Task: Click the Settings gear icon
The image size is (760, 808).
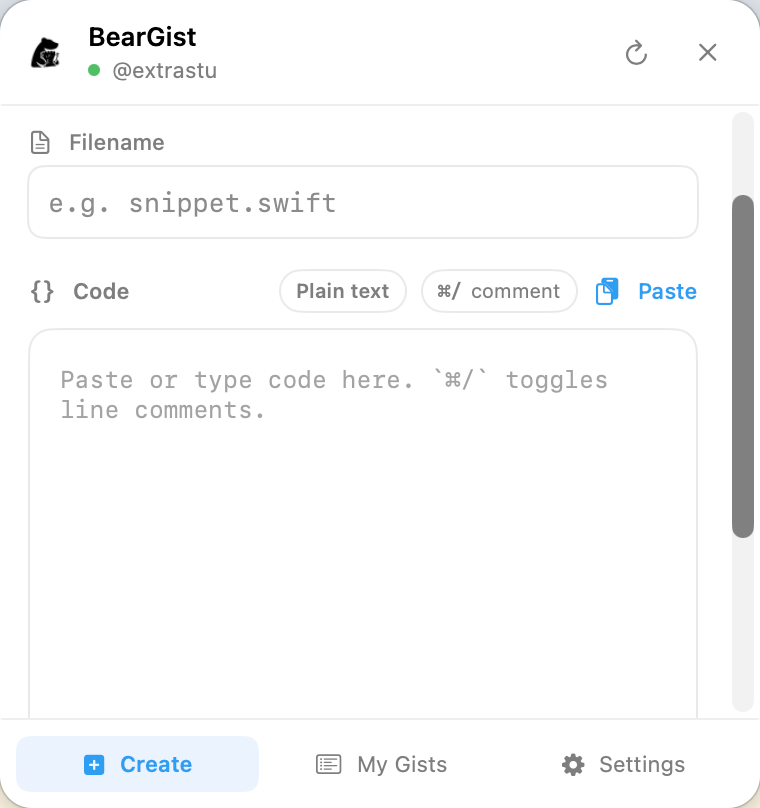Action: point(573,765)
